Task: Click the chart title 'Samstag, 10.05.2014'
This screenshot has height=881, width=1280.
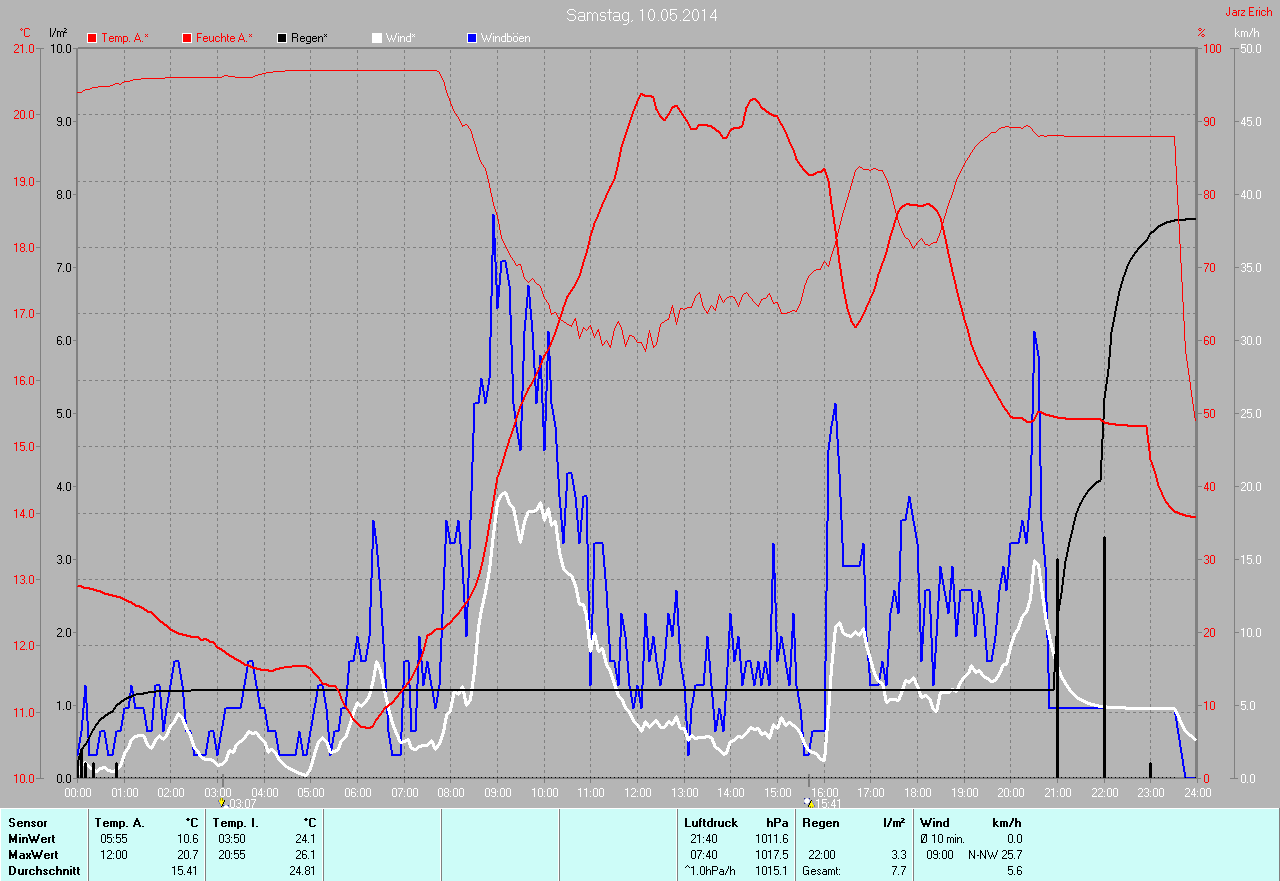Action: click(641, 15)
